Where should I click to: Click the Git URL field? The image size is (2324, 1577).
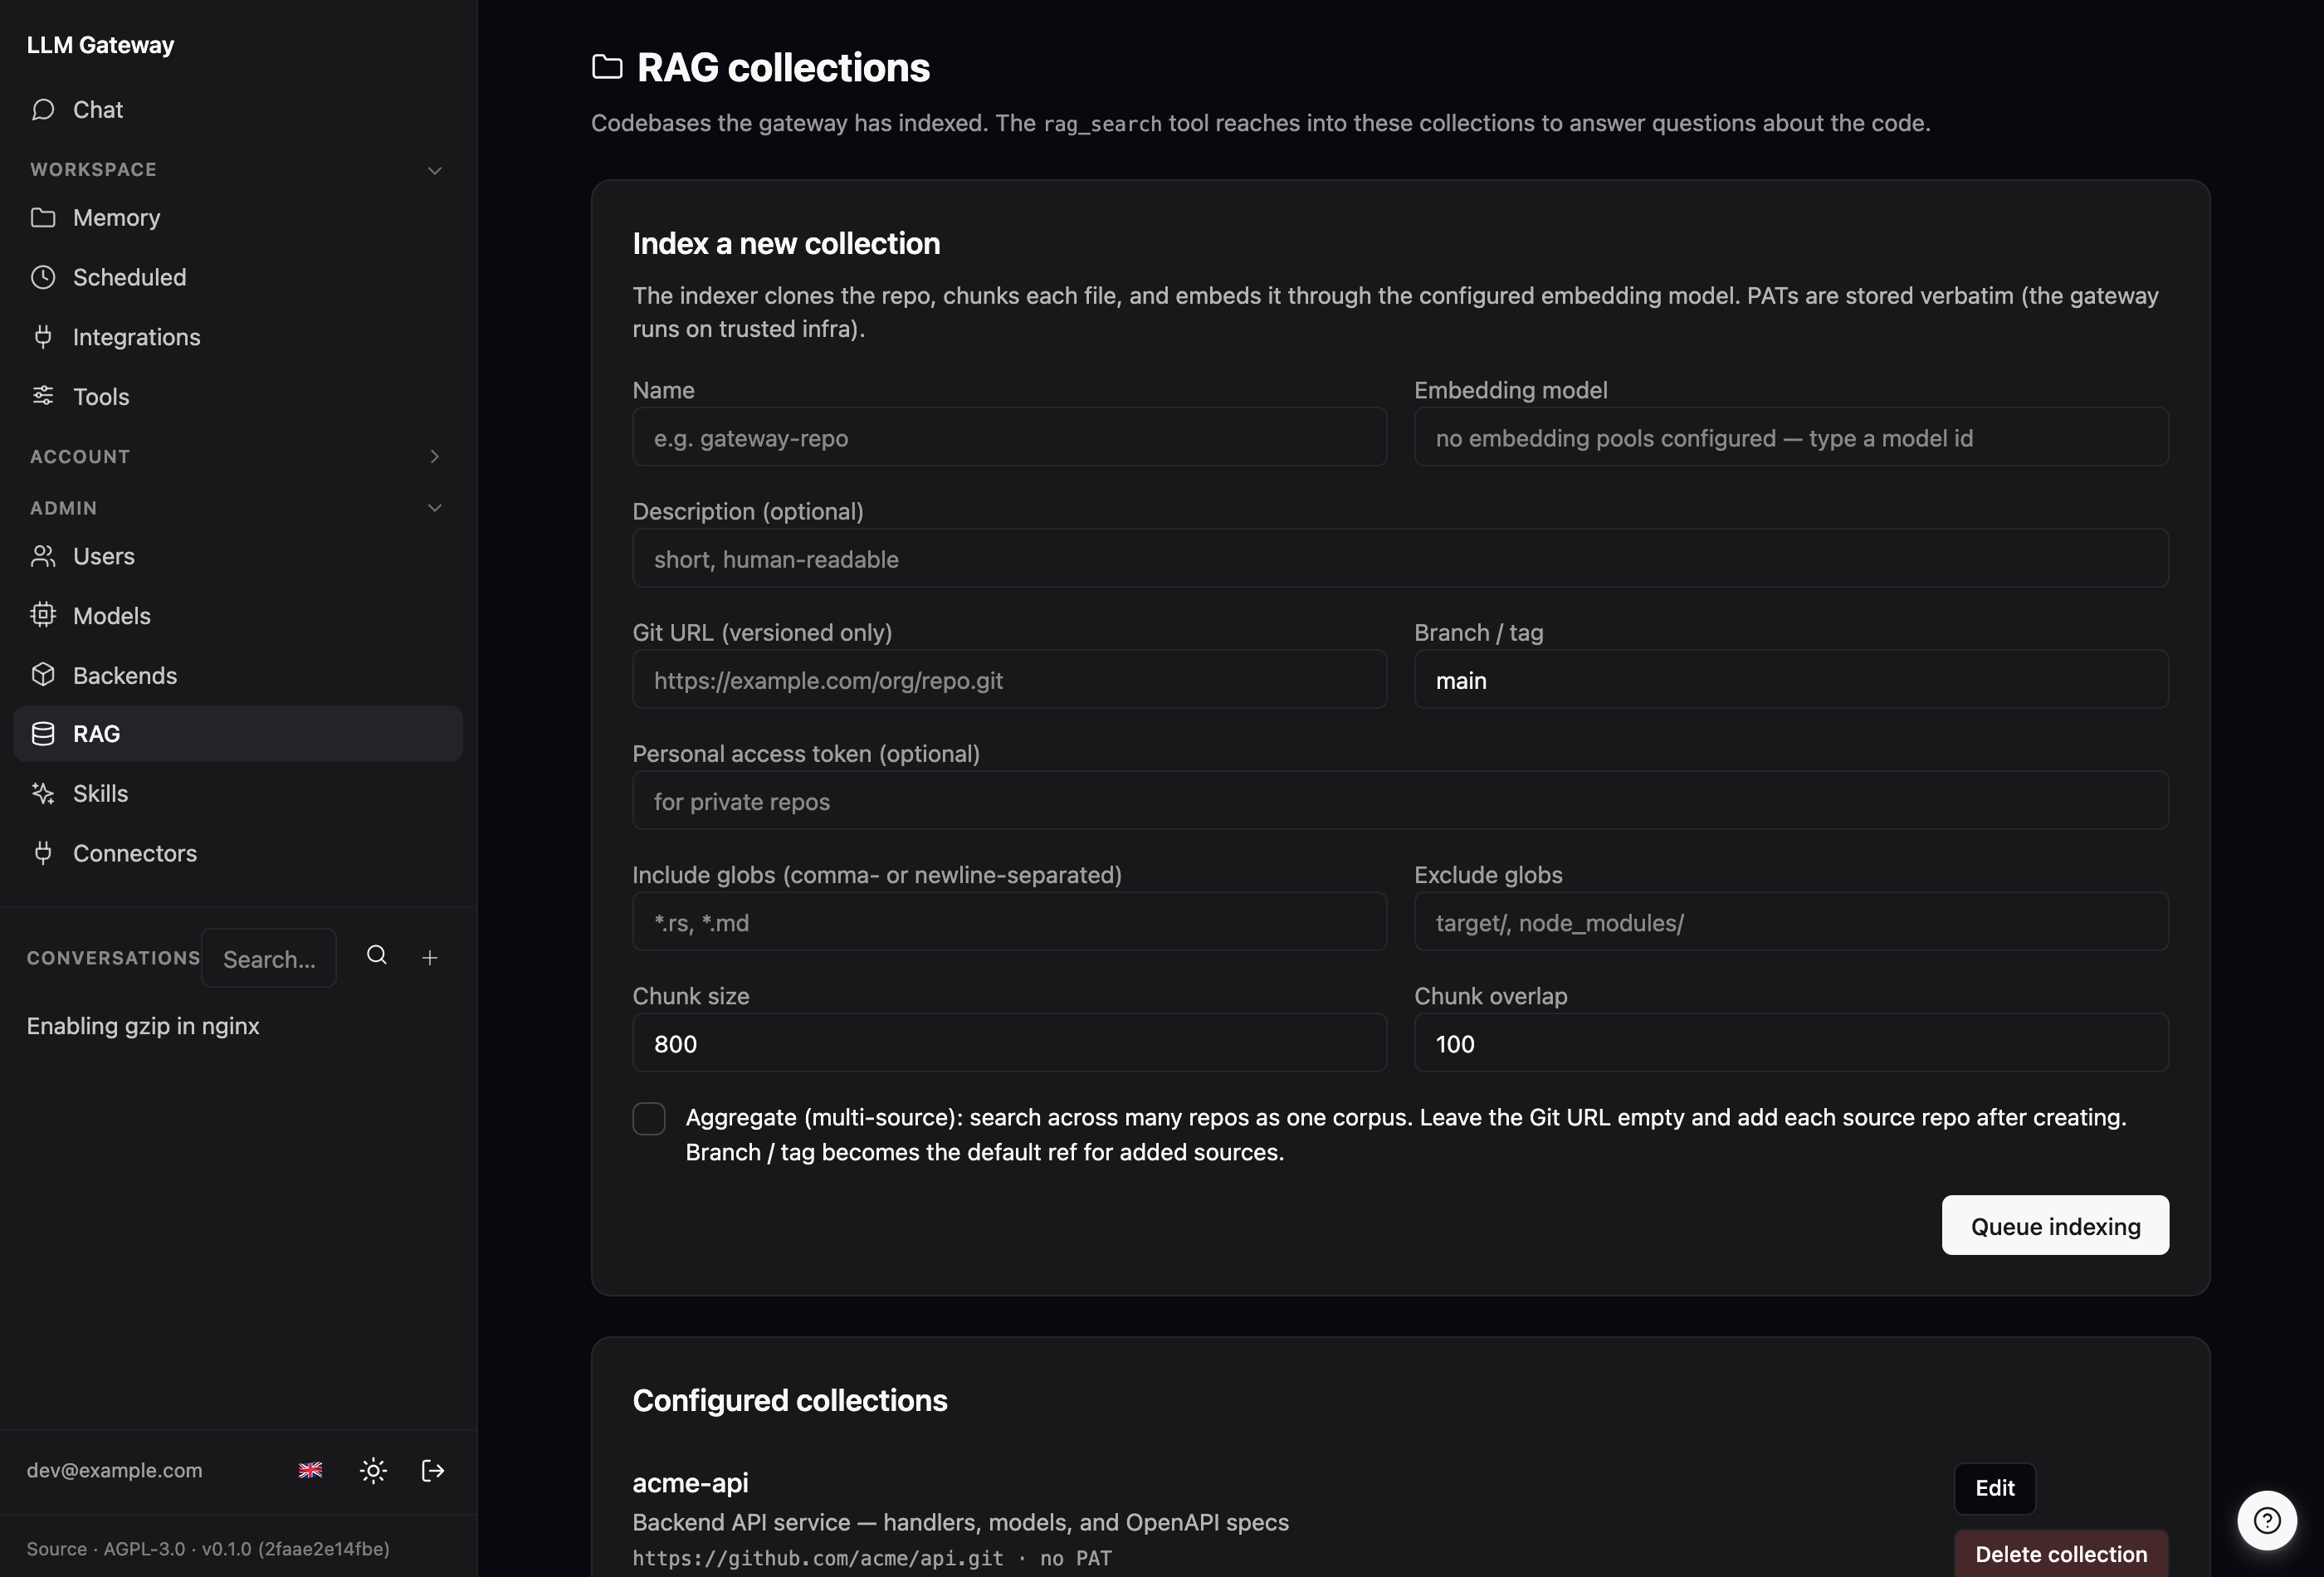coord(1009,680)
